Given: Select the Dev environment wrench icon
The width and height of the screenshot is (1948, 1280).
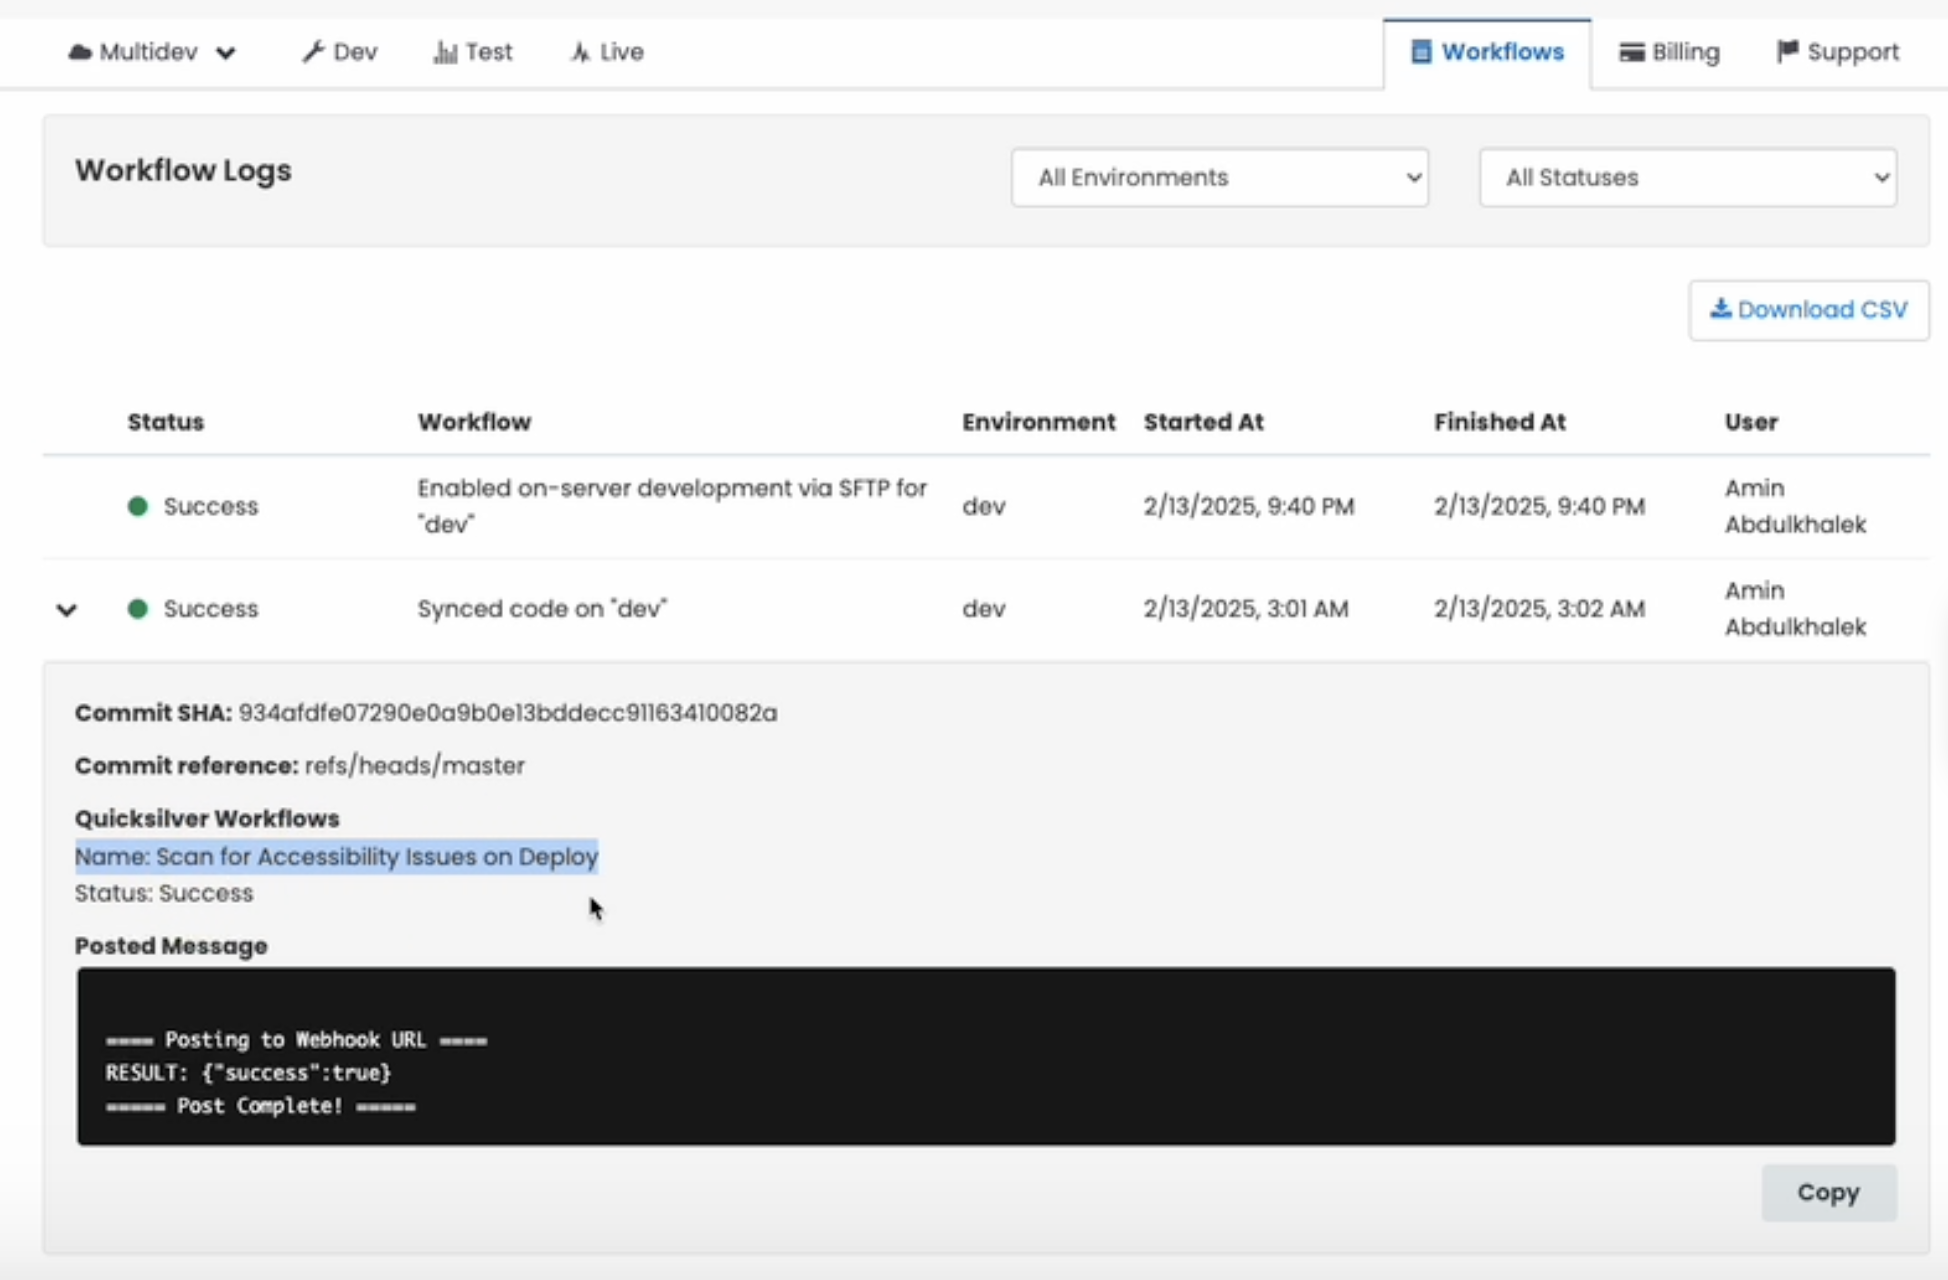Looking at the screenshot, I should pyautogui.click(x=313, y=51).
